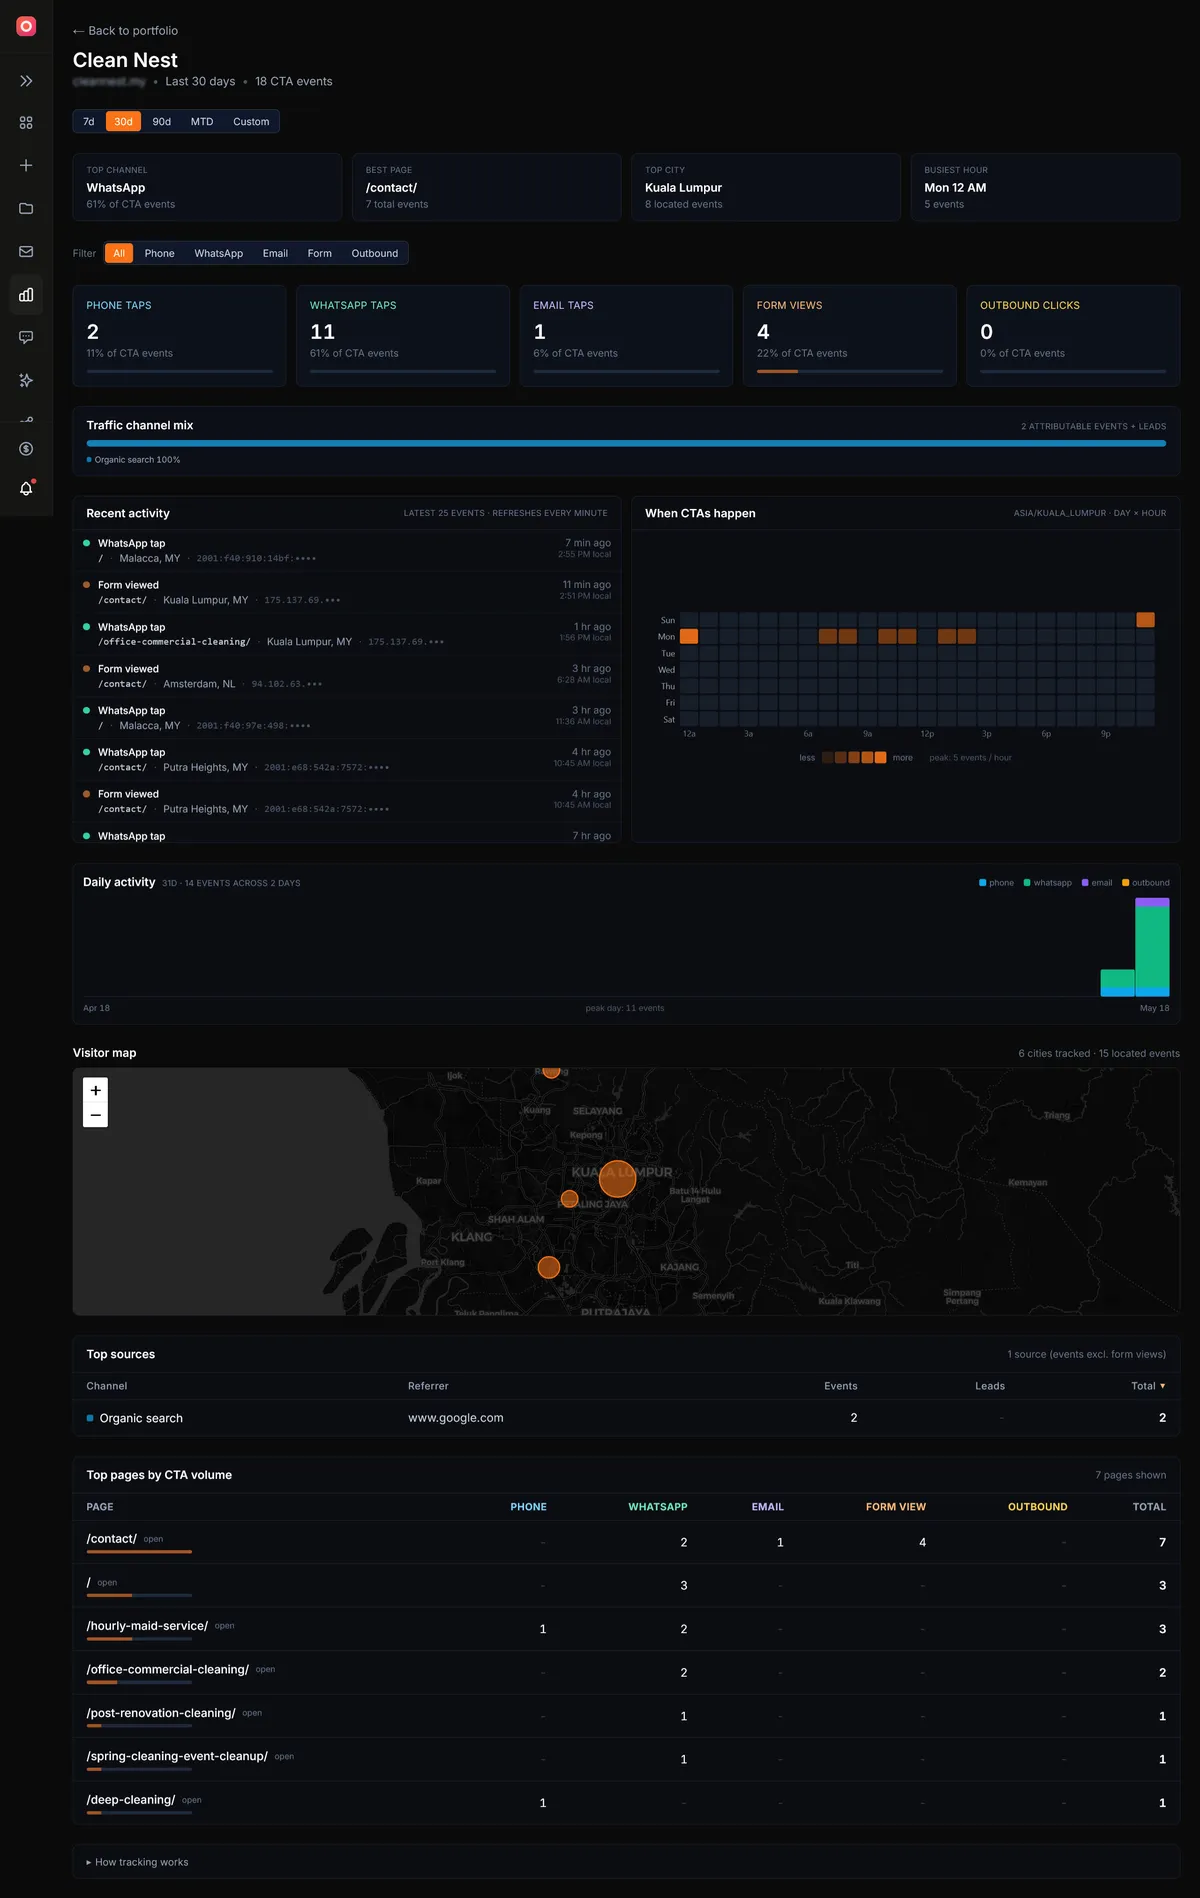Click the Sunday 11p heatmap cell

coord(1146,620)
